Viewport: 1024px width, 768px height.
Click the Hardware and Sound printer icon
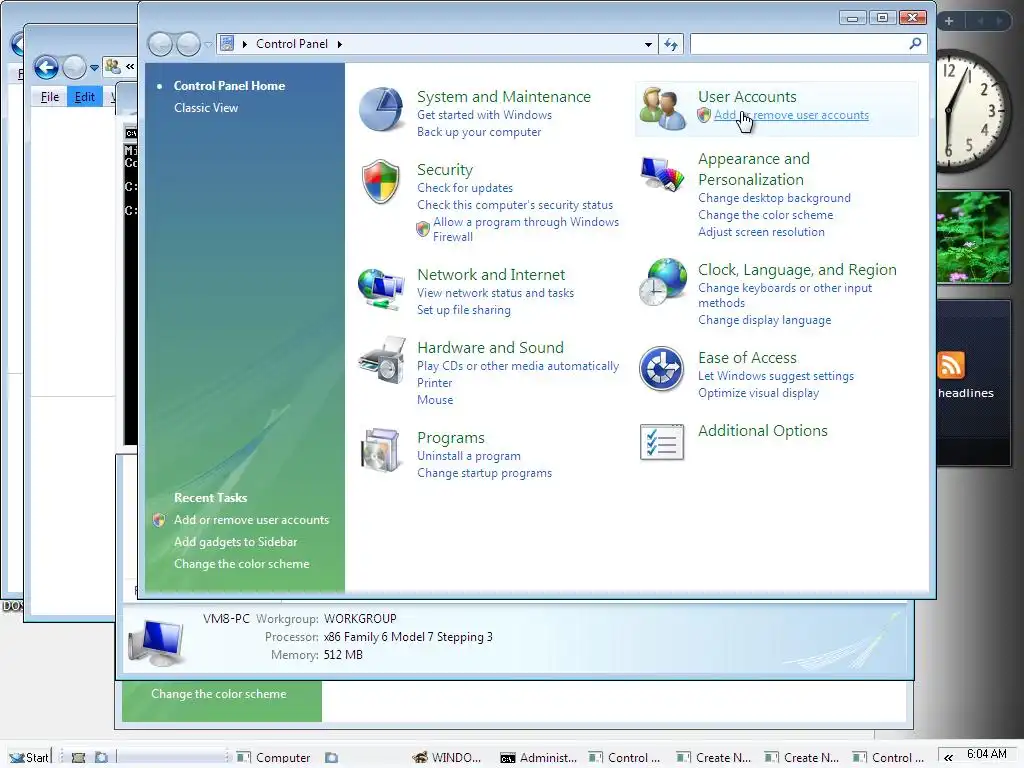click(x=382, y=360)
